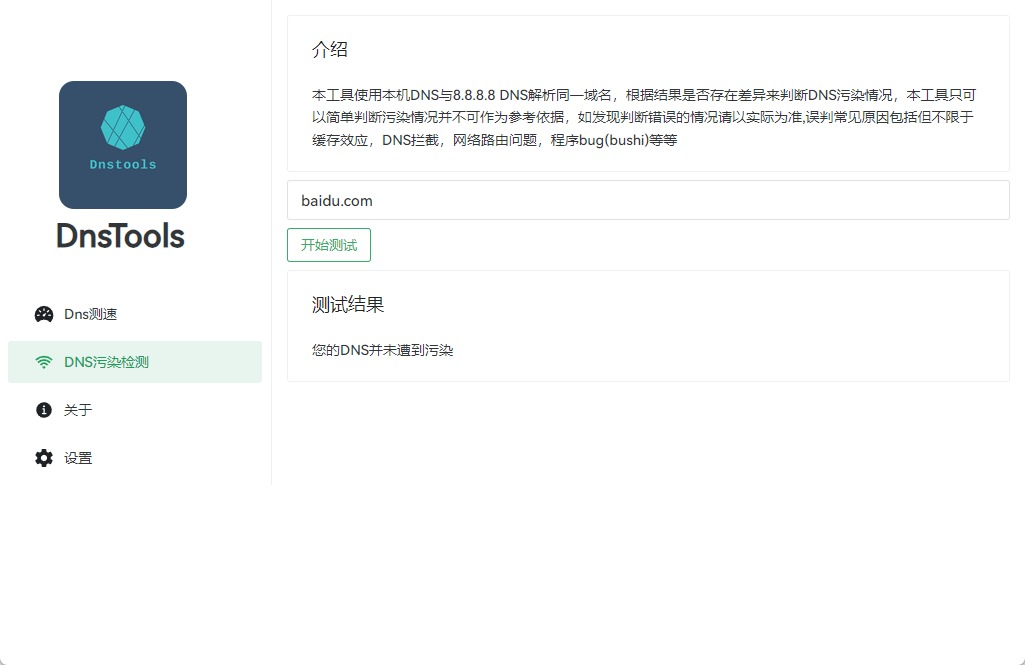Click the result text 您的DNS并未遭到污染
Screen dimensions: 1025x665
[383, 351]
